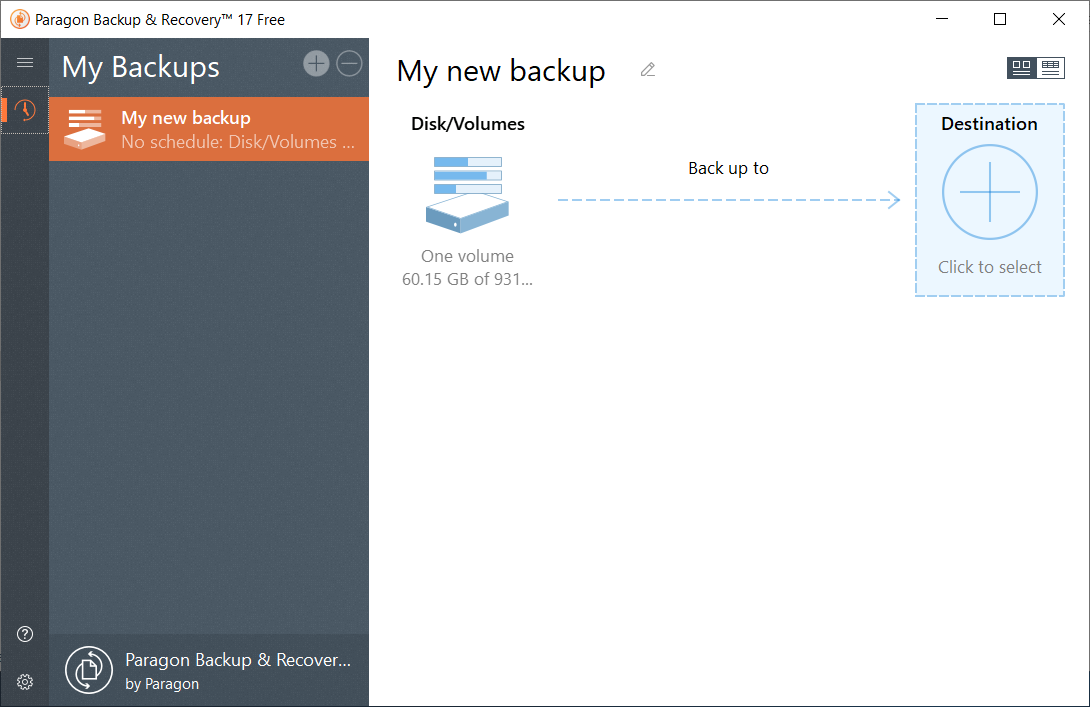This screenshot has height=707, width=1090.
Task: Select the backup clock icon in sidebar
Action: pyautogui.click(x=25, y=110)
